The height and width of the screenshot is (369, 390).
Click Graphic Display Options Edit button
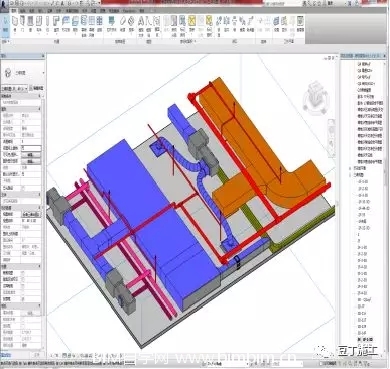click(31, 161)
